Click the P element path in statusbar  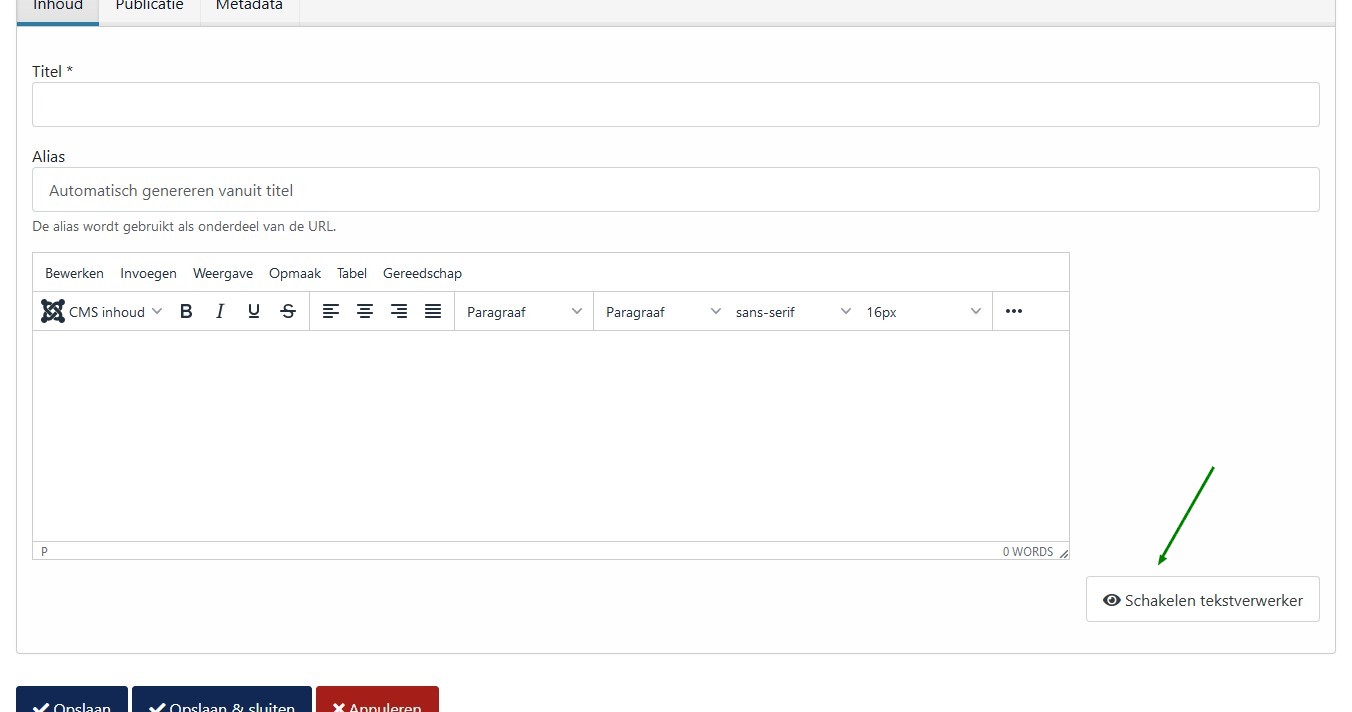coord(44,552)
